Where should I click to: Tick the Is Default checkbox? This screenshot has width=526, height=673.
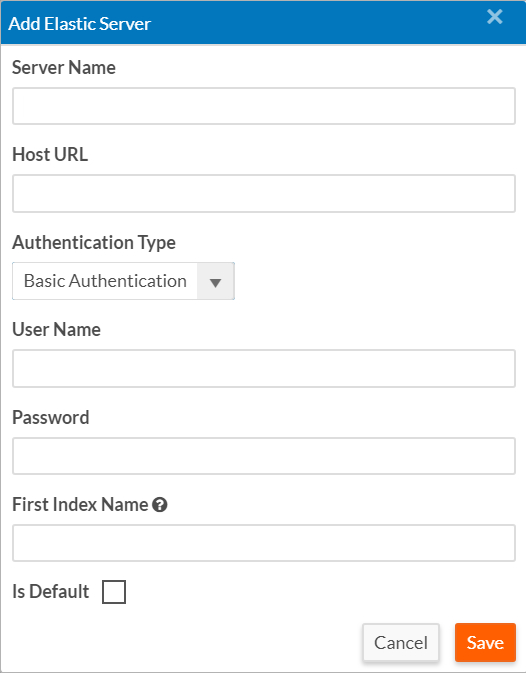pyautogui.click(x=114, y=592)
